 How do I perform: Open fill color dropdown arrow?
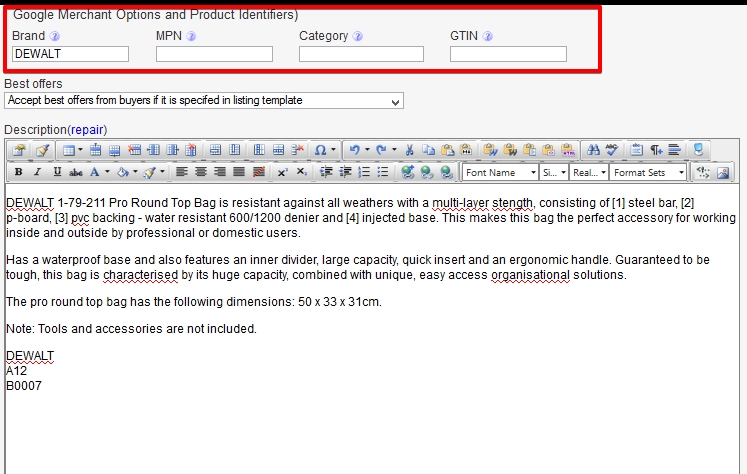[x=135, y=172]
